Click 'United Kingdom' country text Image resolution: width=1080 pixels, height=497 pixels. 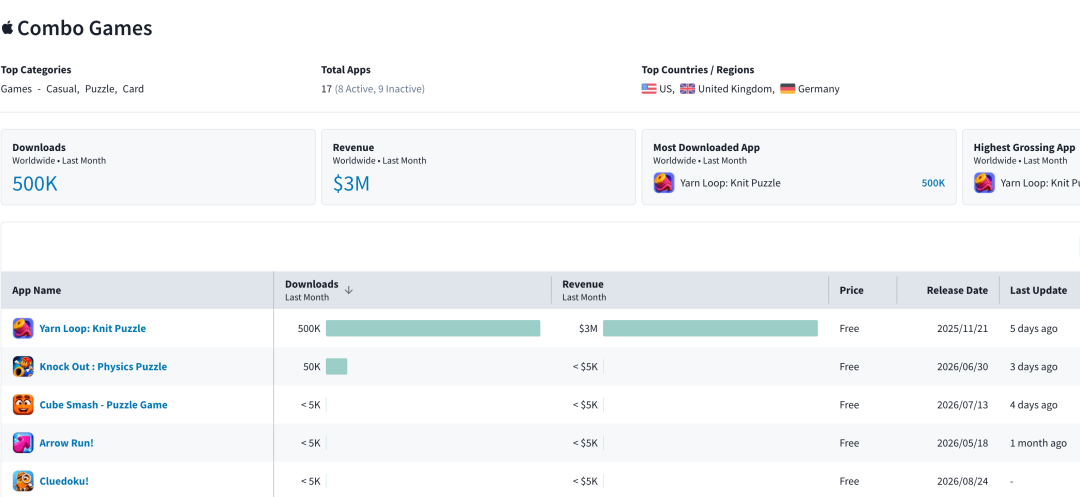pyautogui.click(x=736, y=89)
